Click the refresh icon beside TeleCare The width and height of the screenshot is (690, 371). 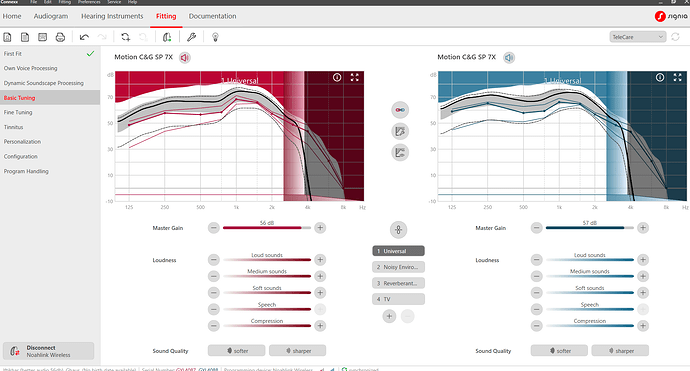point(675,37)
